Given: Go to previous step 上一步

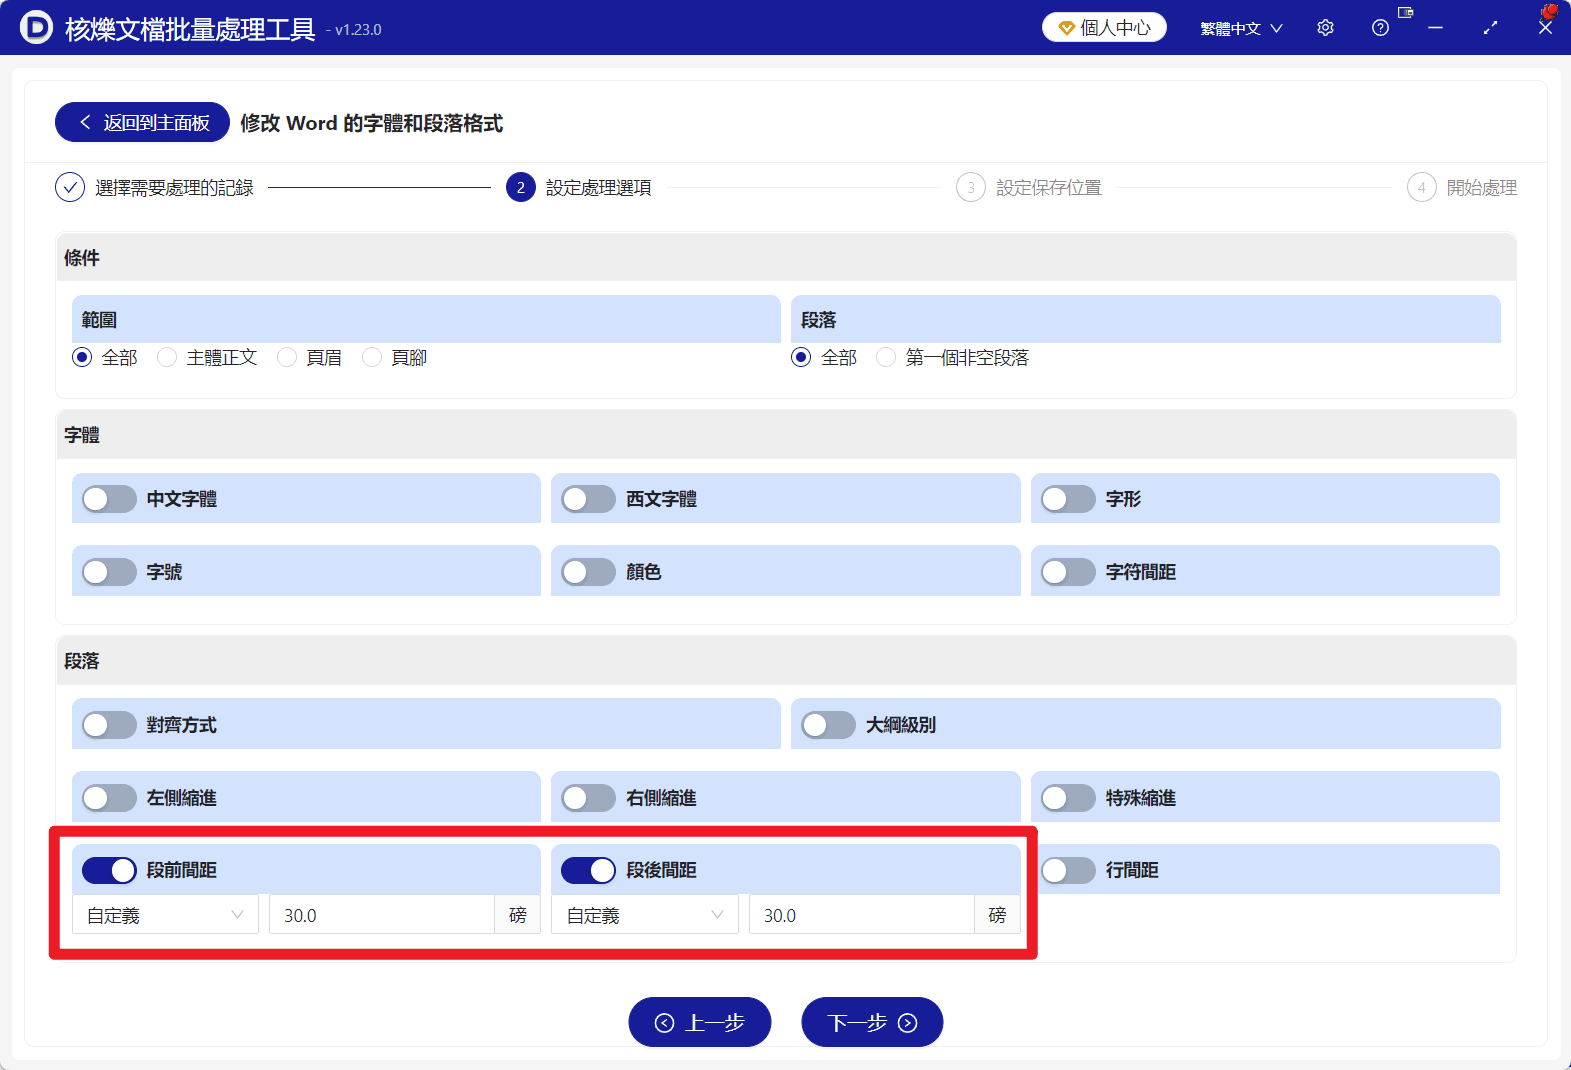Looking at the screenshot, I should click(x=700, y=1022).
